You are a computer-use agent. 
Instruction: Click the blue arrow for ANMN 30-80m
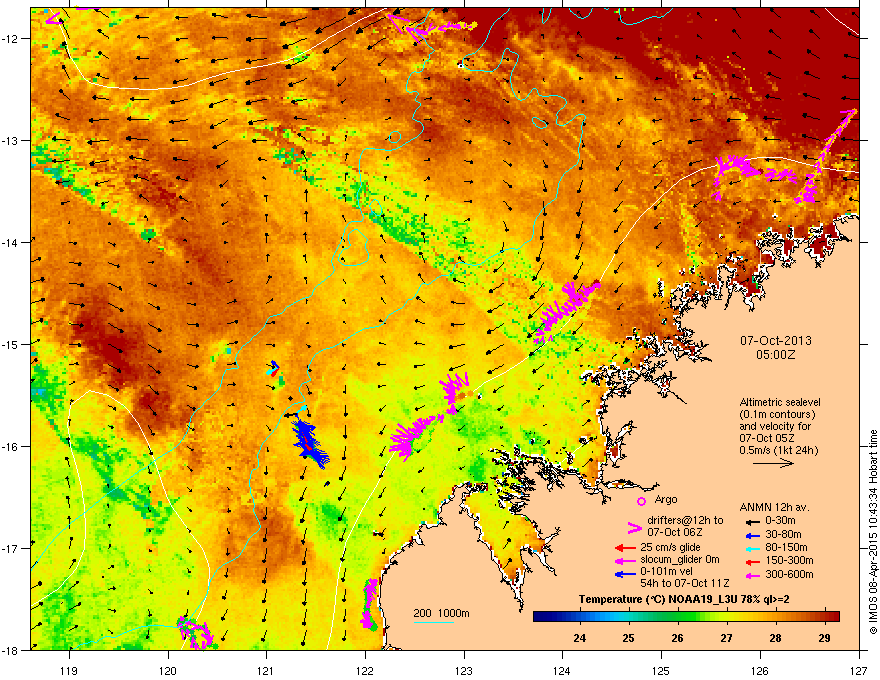(752, 535)
